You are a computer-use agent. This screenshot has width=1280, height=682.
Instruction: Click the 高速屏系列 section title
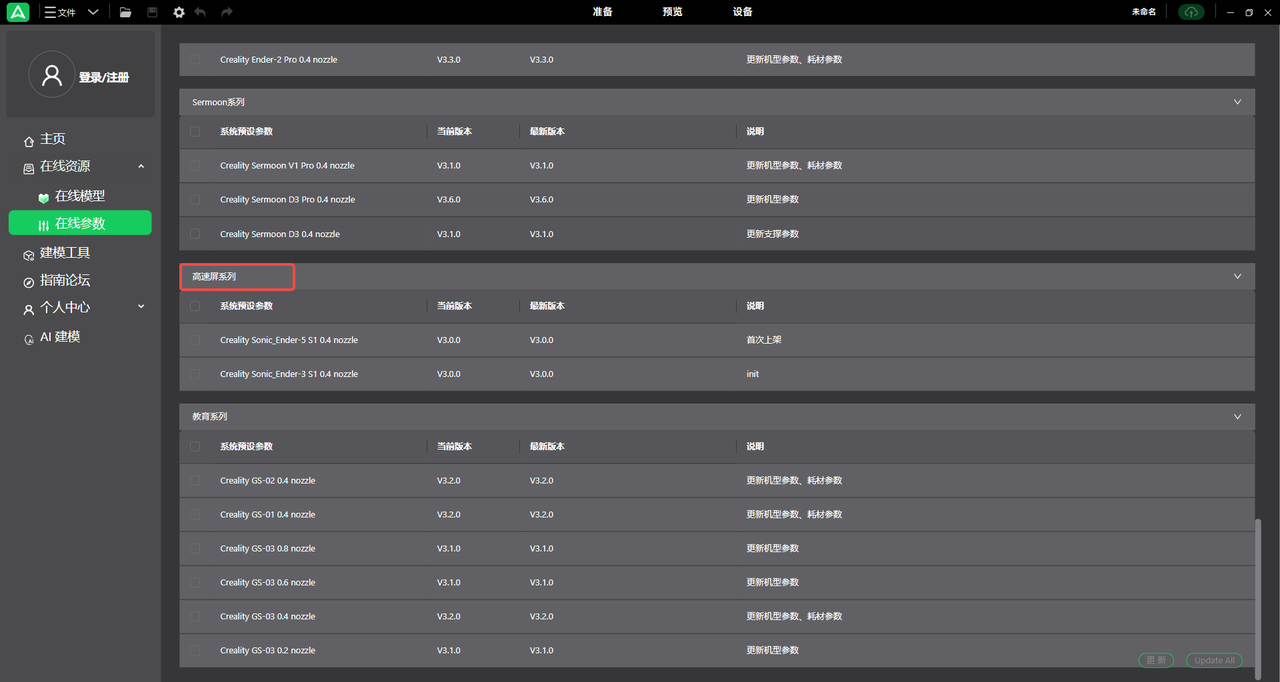coord(214,276)
